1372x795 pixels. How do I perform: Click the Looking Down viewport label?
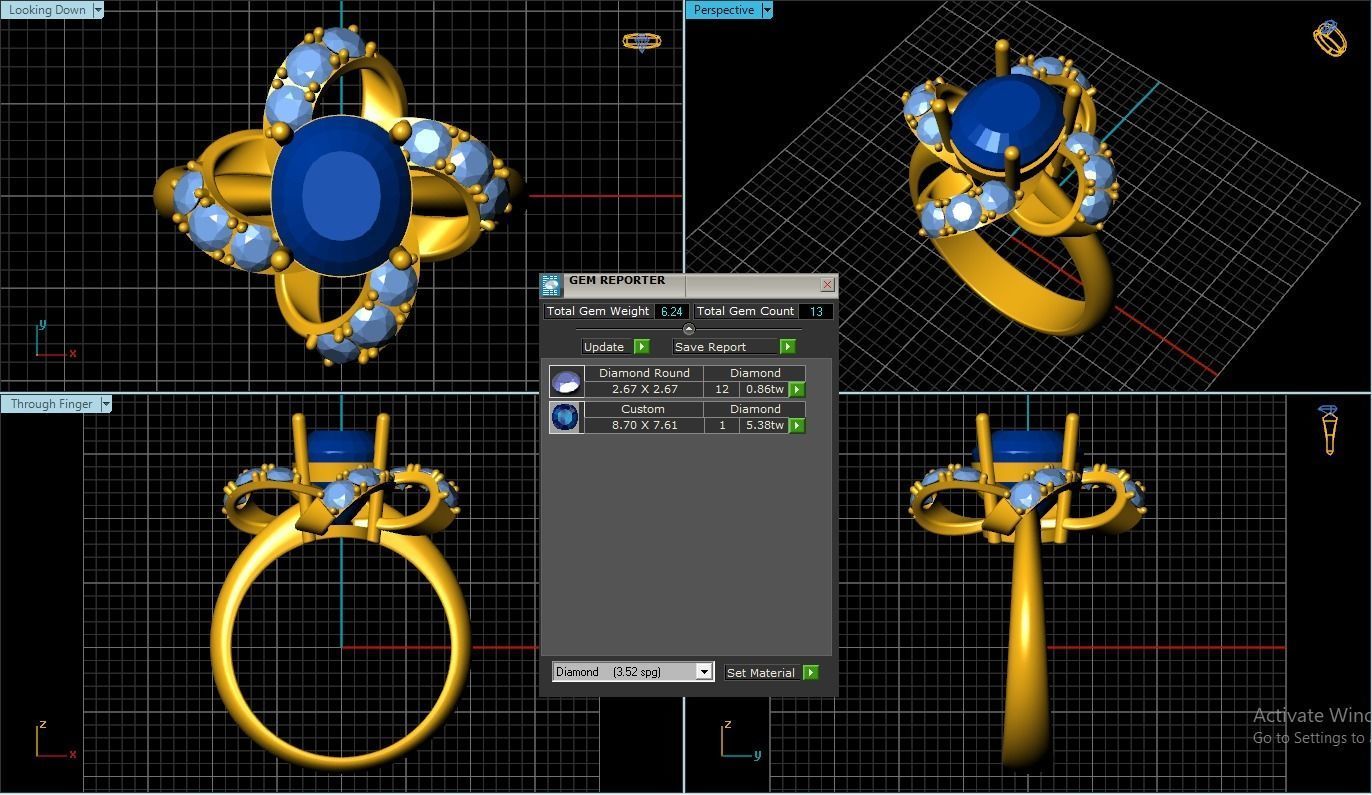[x=47, y=10]
